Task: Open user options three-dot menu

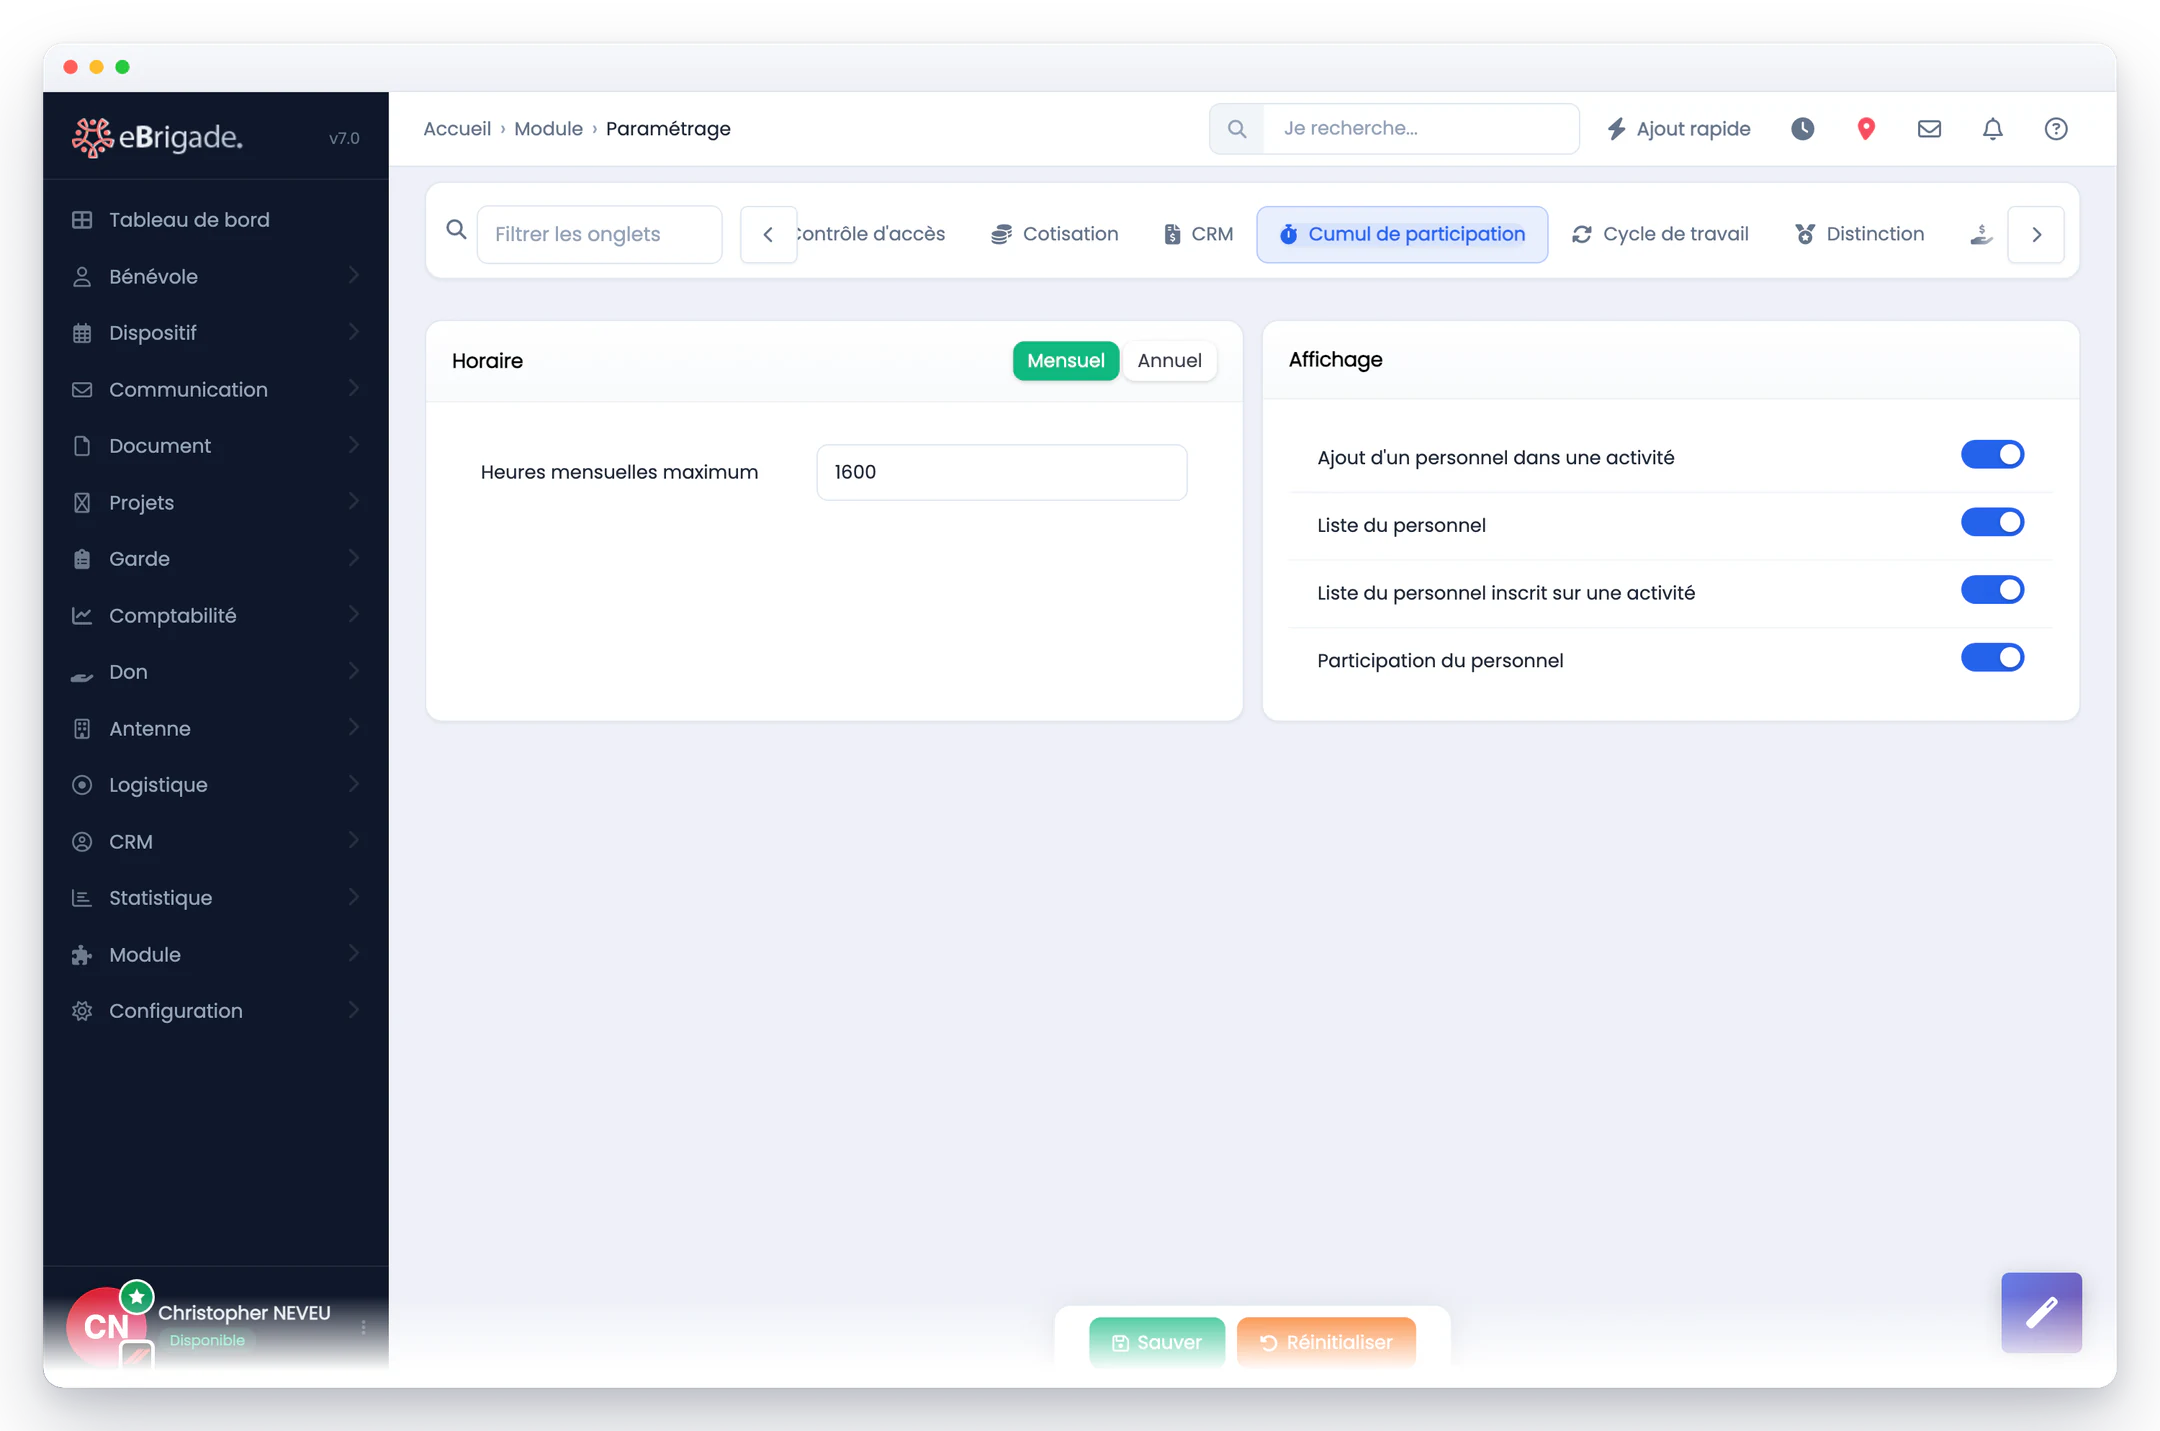Action: (363, 1327)
